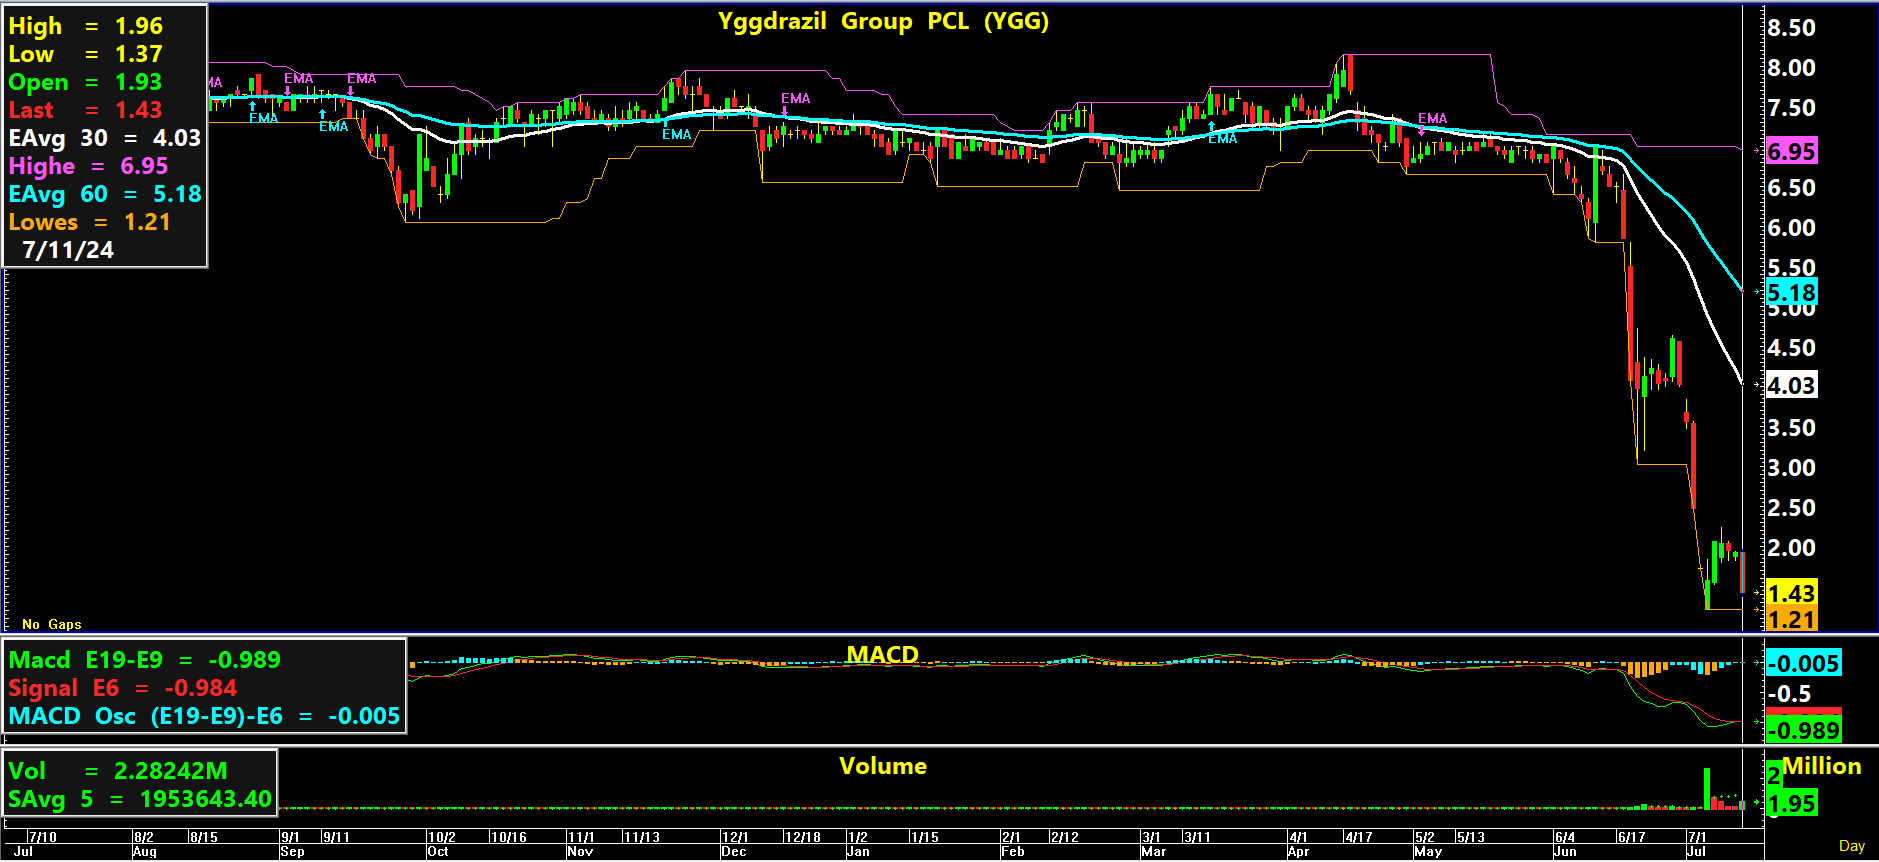Click the MACD panel title
1879x862 pixels.
coord(882,654)
